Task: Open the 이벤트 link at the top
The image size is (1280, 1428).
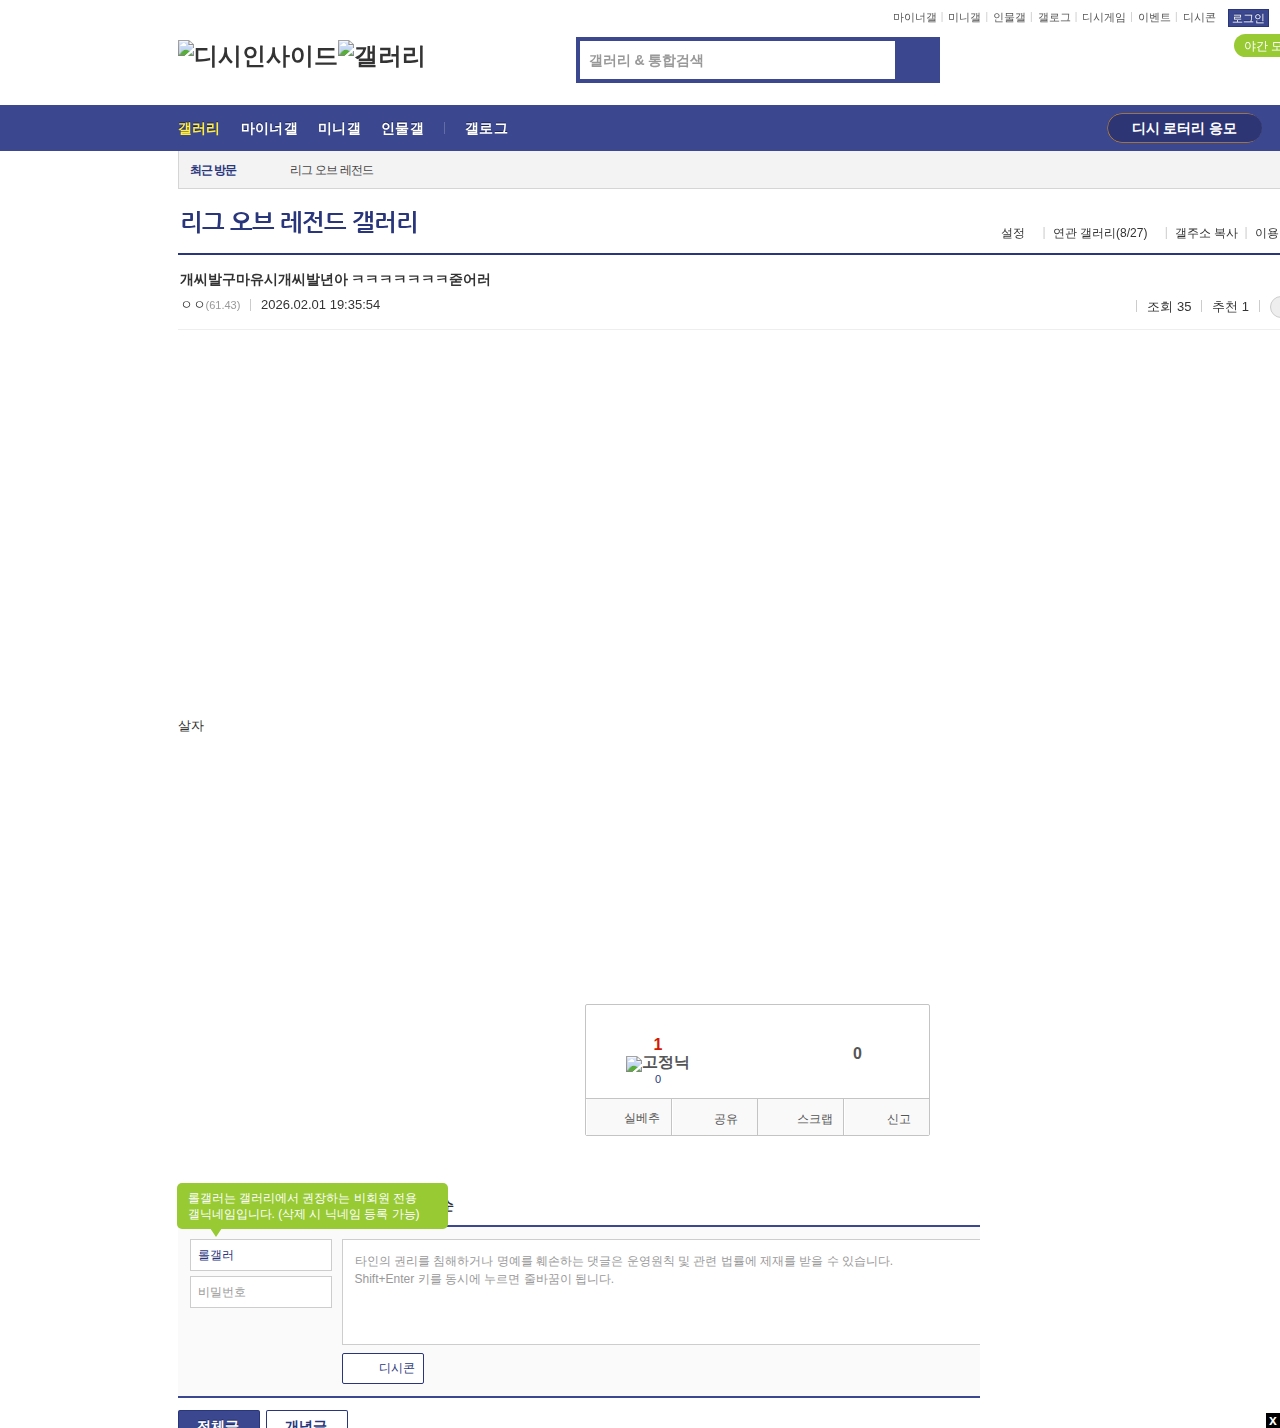Action: pyautogui.click(x=1154, y=18)
